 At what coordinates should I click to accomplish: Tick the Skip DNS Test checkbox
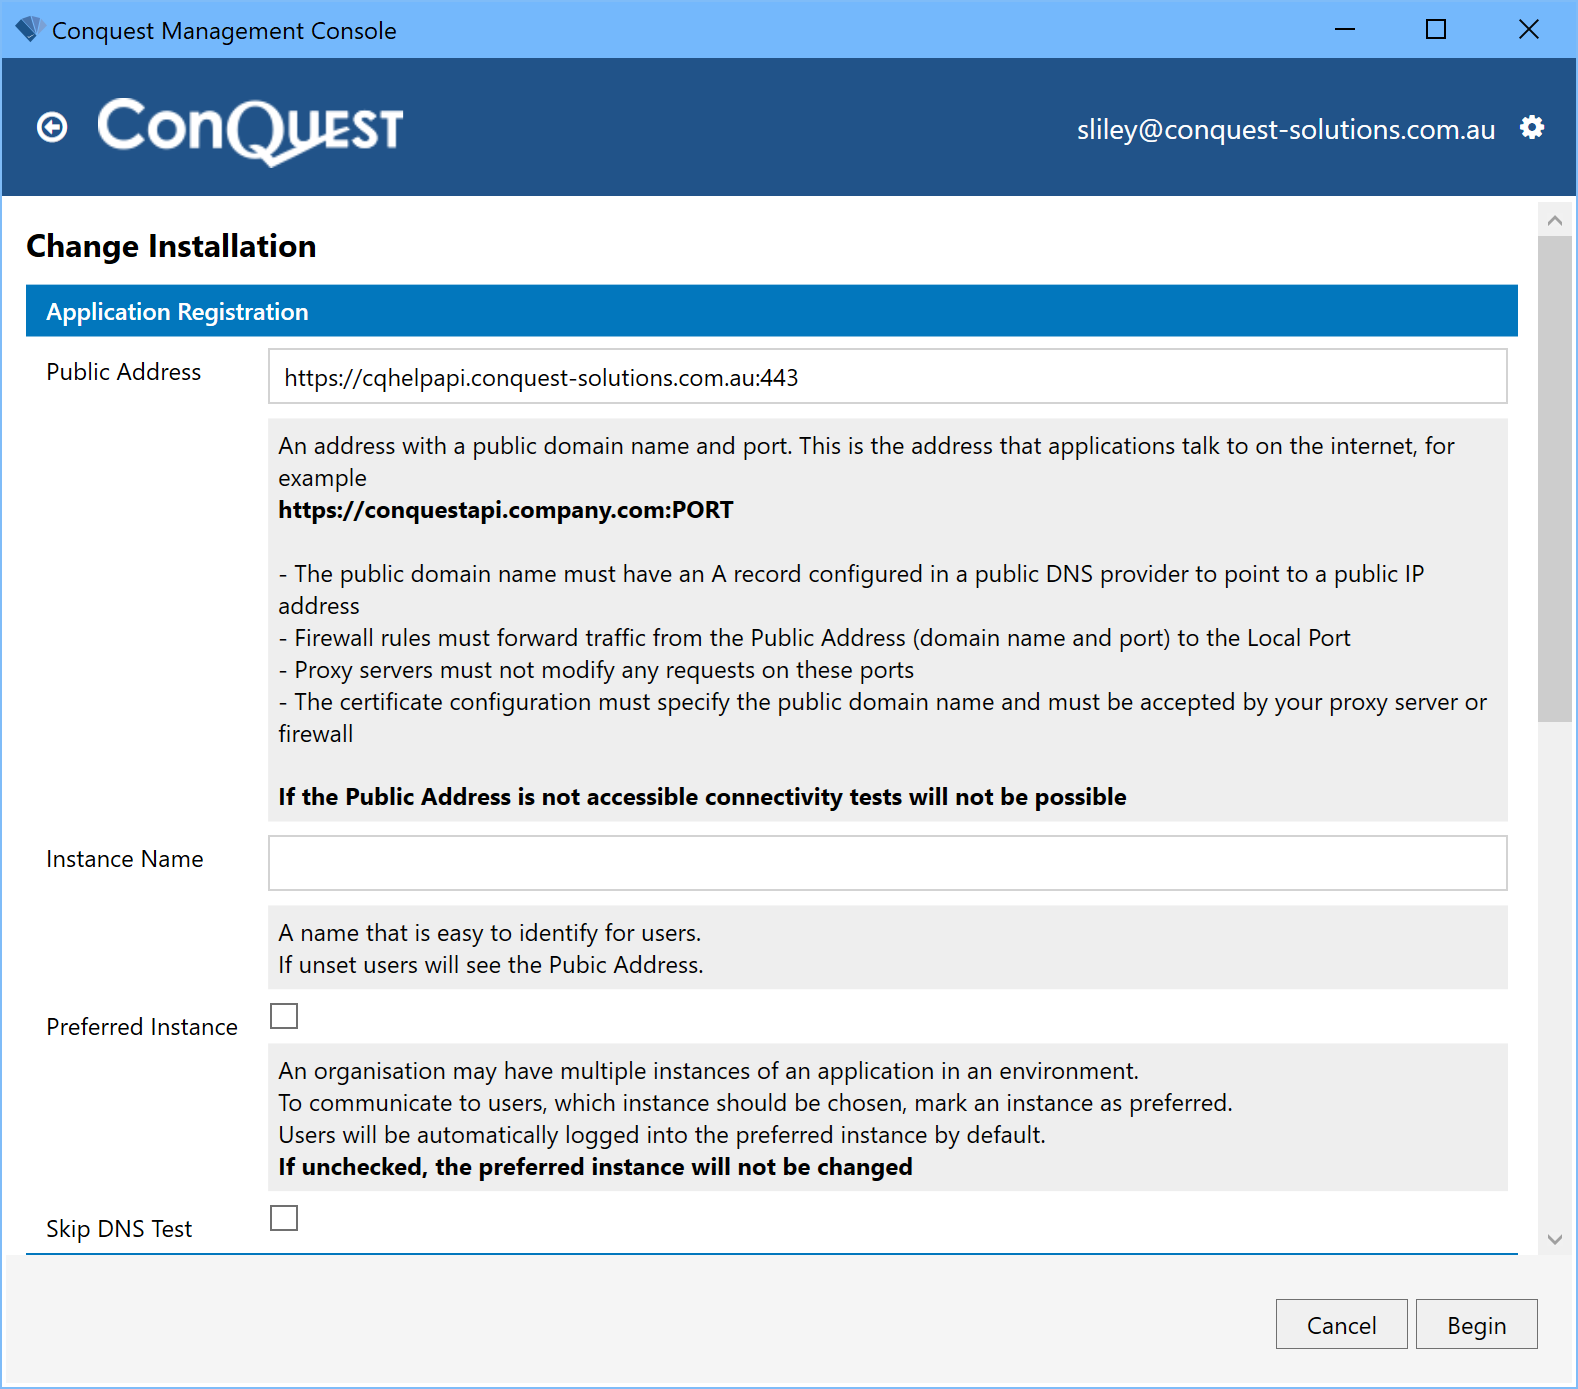coord(284,1218)
